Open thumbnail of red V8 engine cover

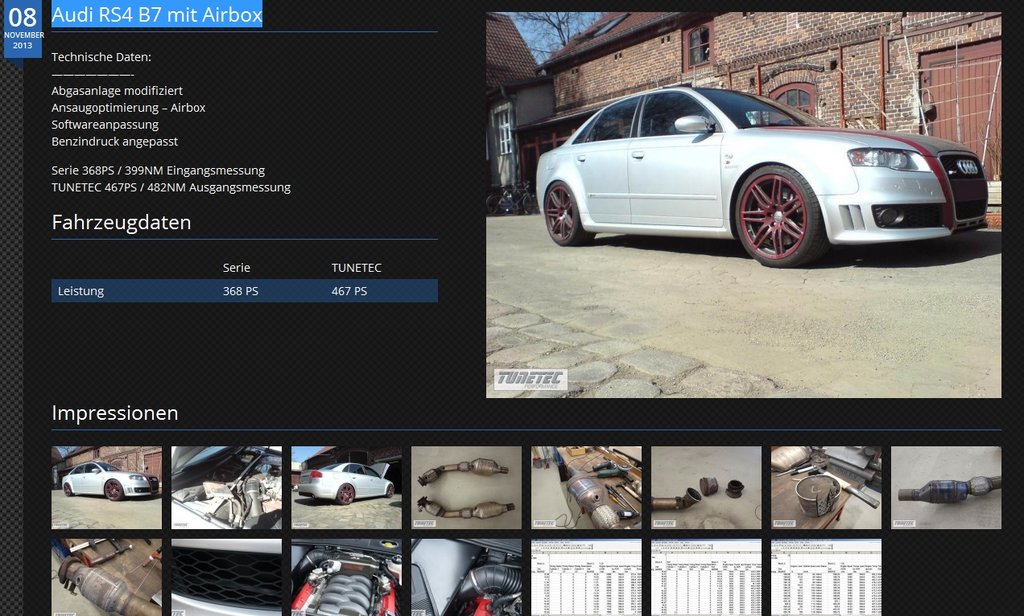click(346, 577)
